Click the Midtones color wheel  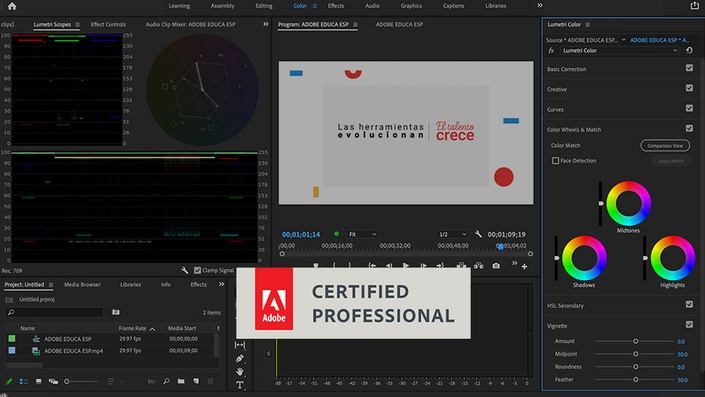628,203
